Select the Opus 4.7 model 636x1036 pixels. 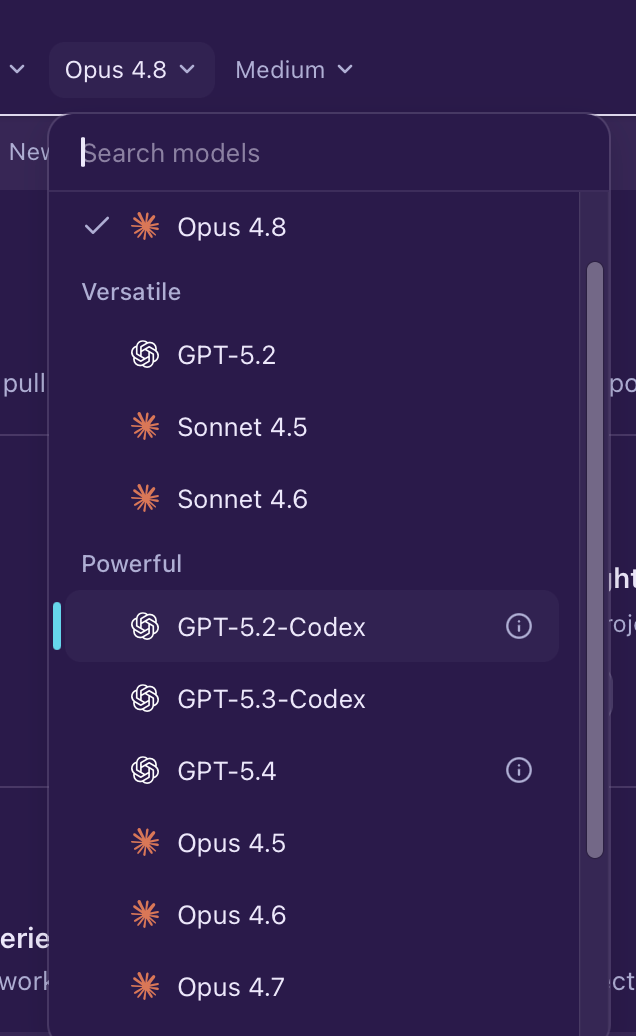(312, 987)
